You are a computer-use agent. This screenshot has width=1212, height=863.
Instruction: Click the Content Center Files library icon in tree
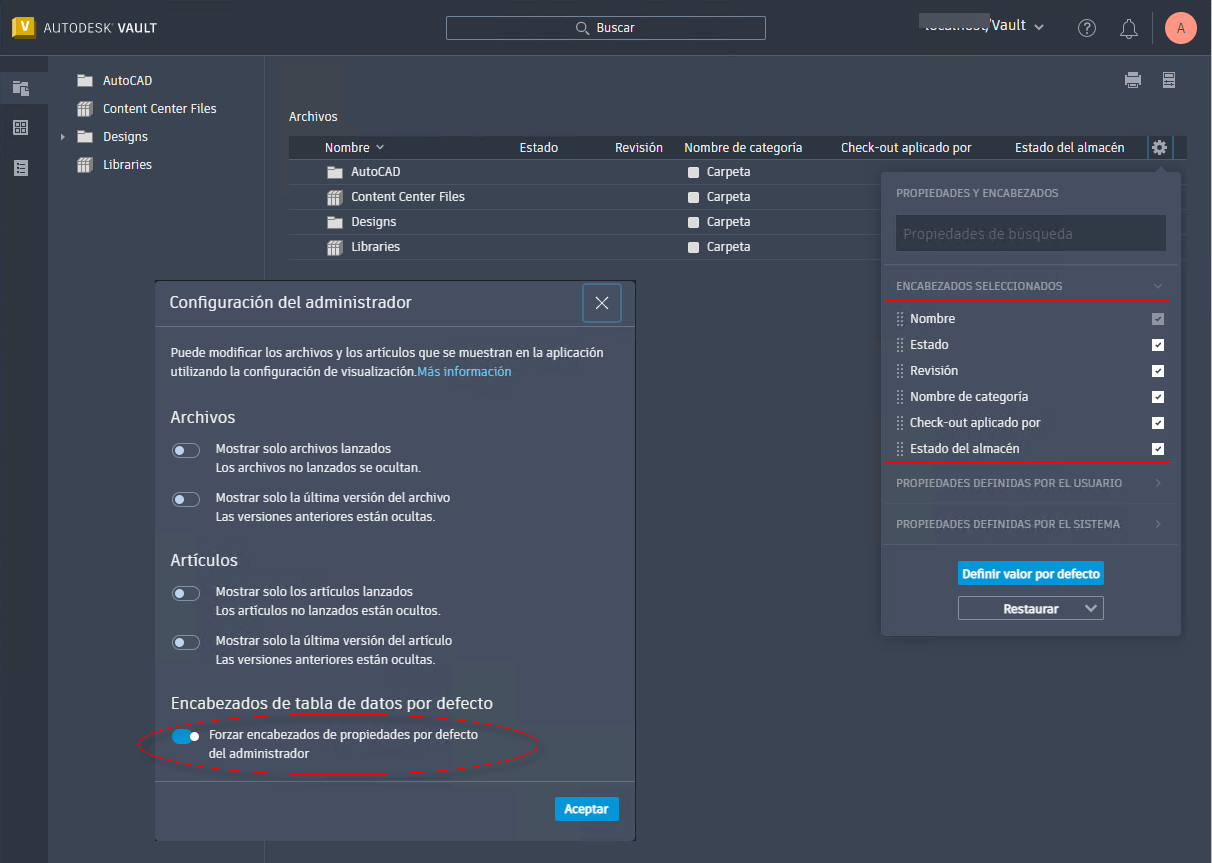pyautogui.click(x=85, y=109)
